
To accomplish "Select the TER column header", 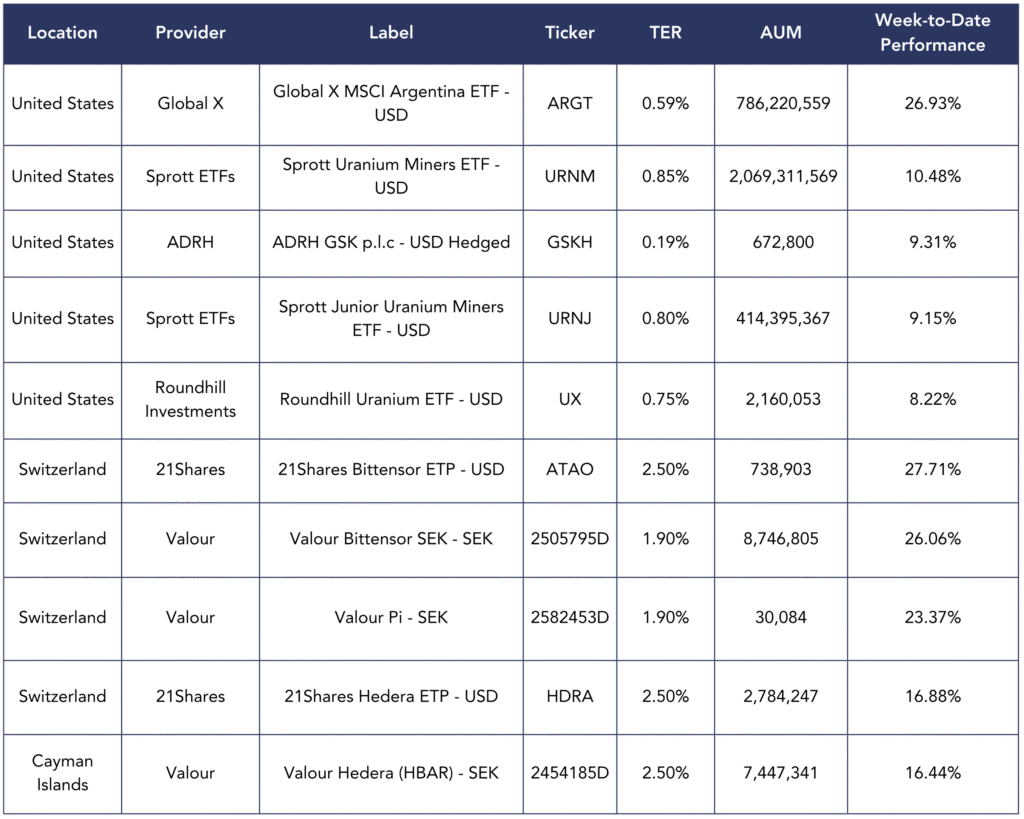I will (665, 32).
